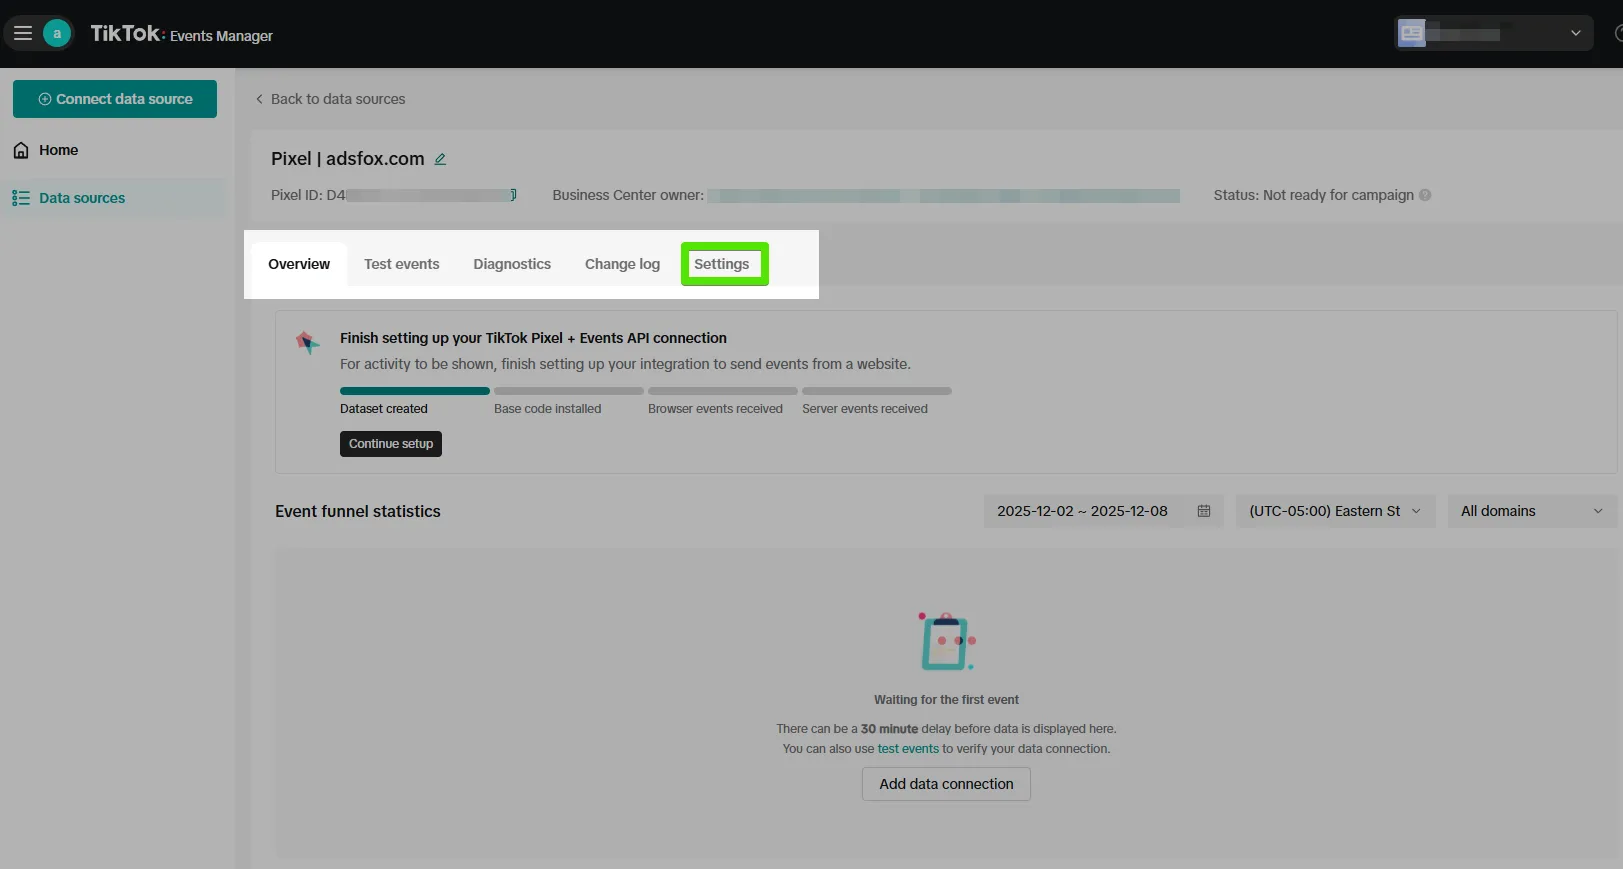Screen dimensions: 1623x869
Task: Expand the All domains dropdown
Action: 1531,511
